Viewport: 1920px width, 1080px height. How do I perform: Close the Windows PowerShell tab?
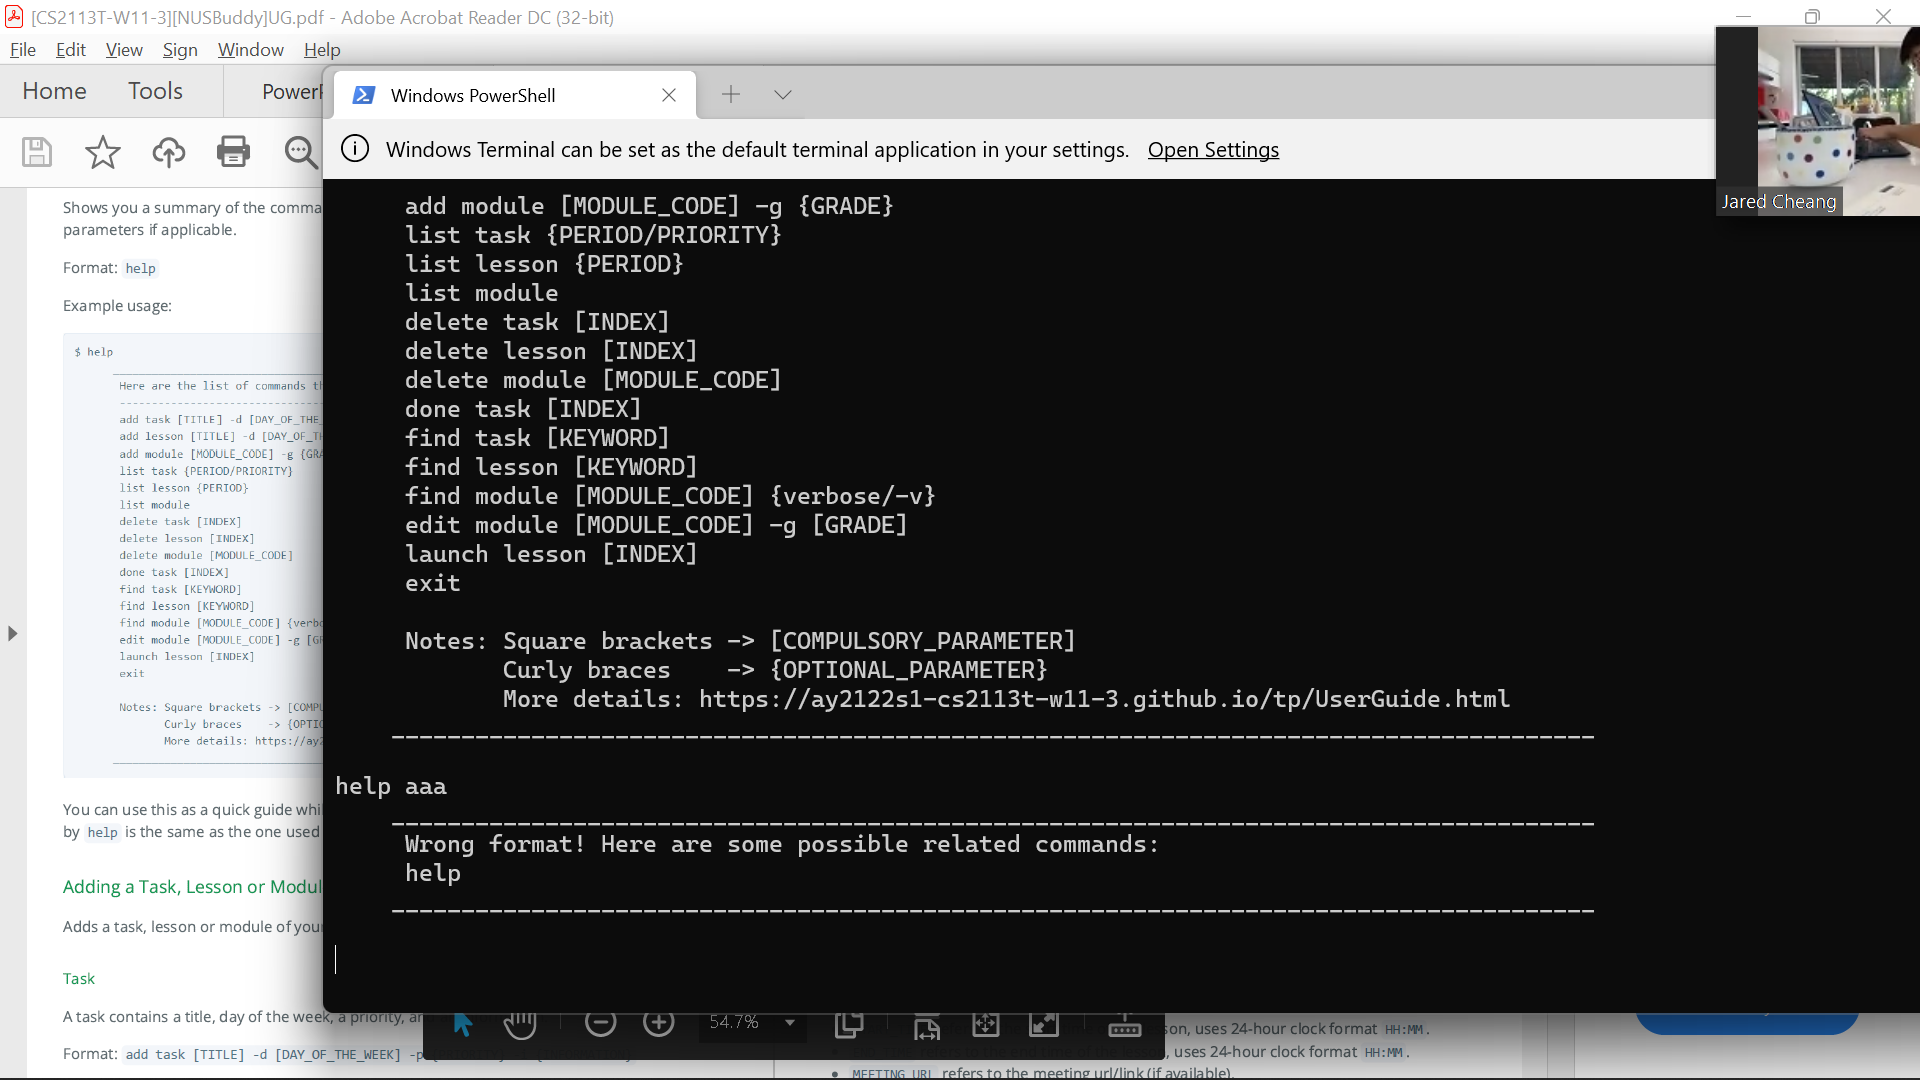point(669,95)
